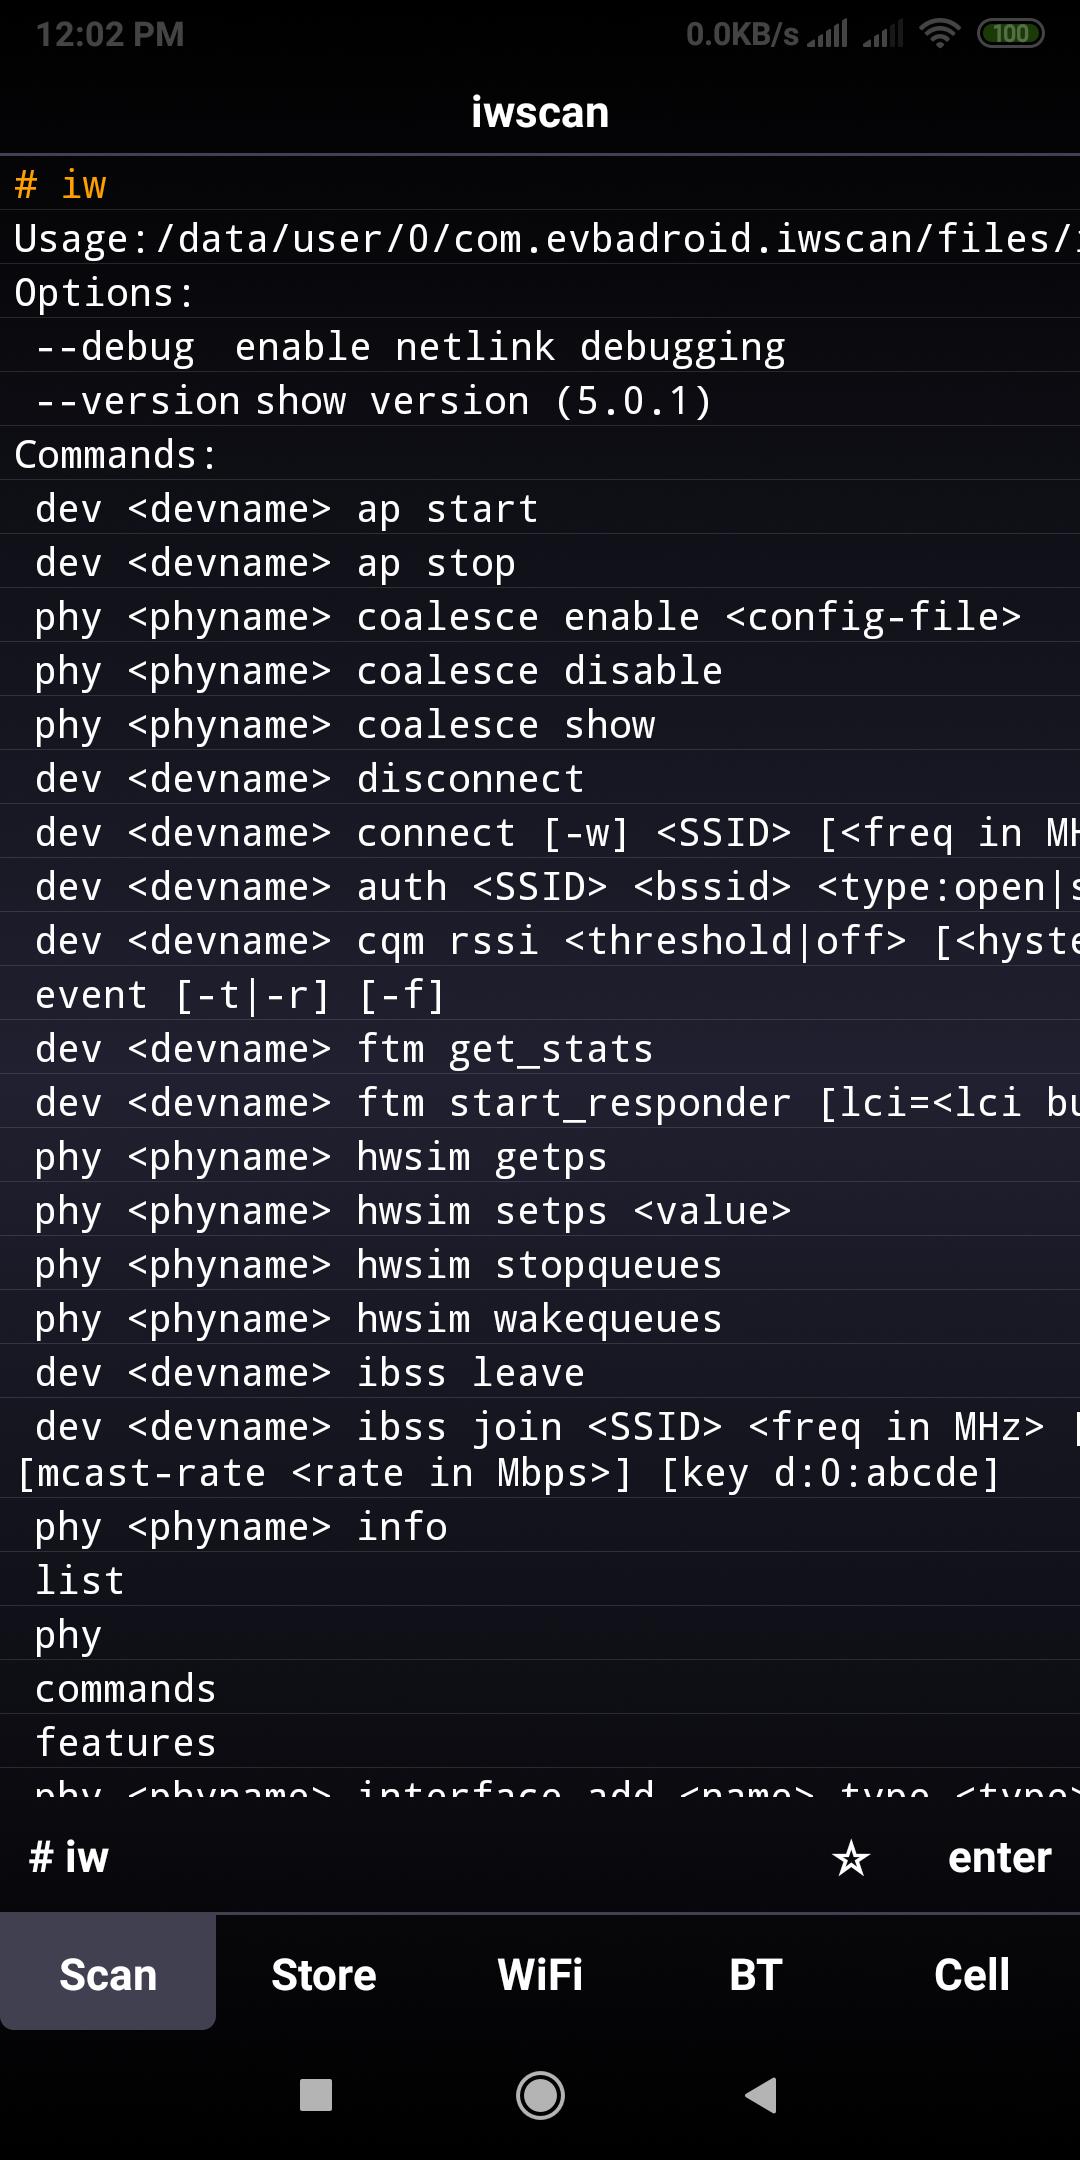This screenshot has height=2160, width=1080.
Task: Tap the star favorite icon
Action: 851,1858
